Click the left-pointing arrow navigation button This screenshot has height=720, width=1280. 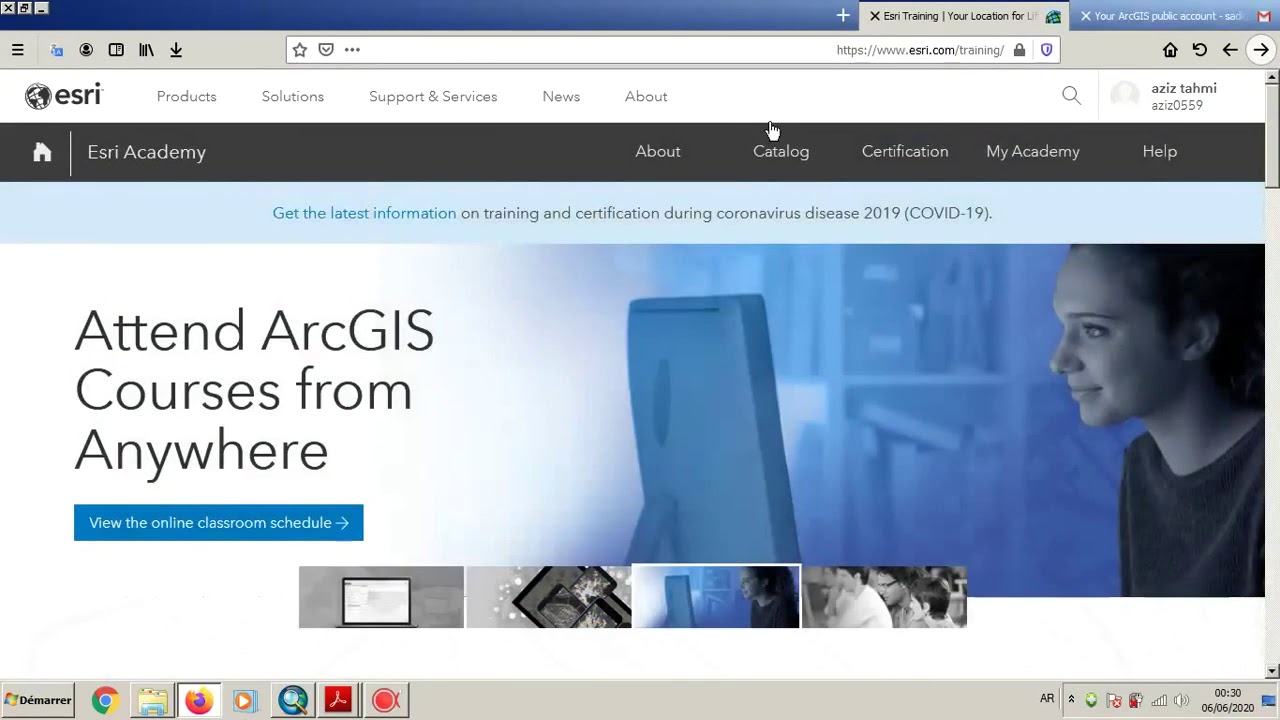pyautogui.click(x=1230, y=50)
